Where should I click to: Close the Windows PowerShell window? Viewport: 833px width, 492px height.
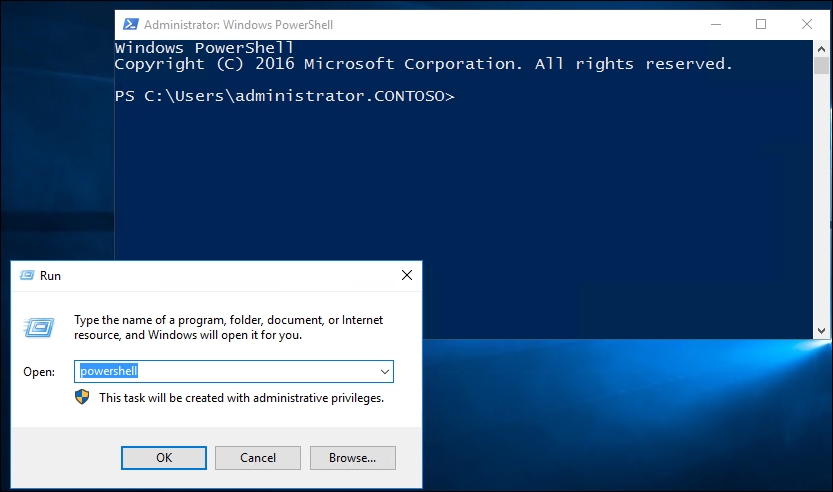click(806, 24)
